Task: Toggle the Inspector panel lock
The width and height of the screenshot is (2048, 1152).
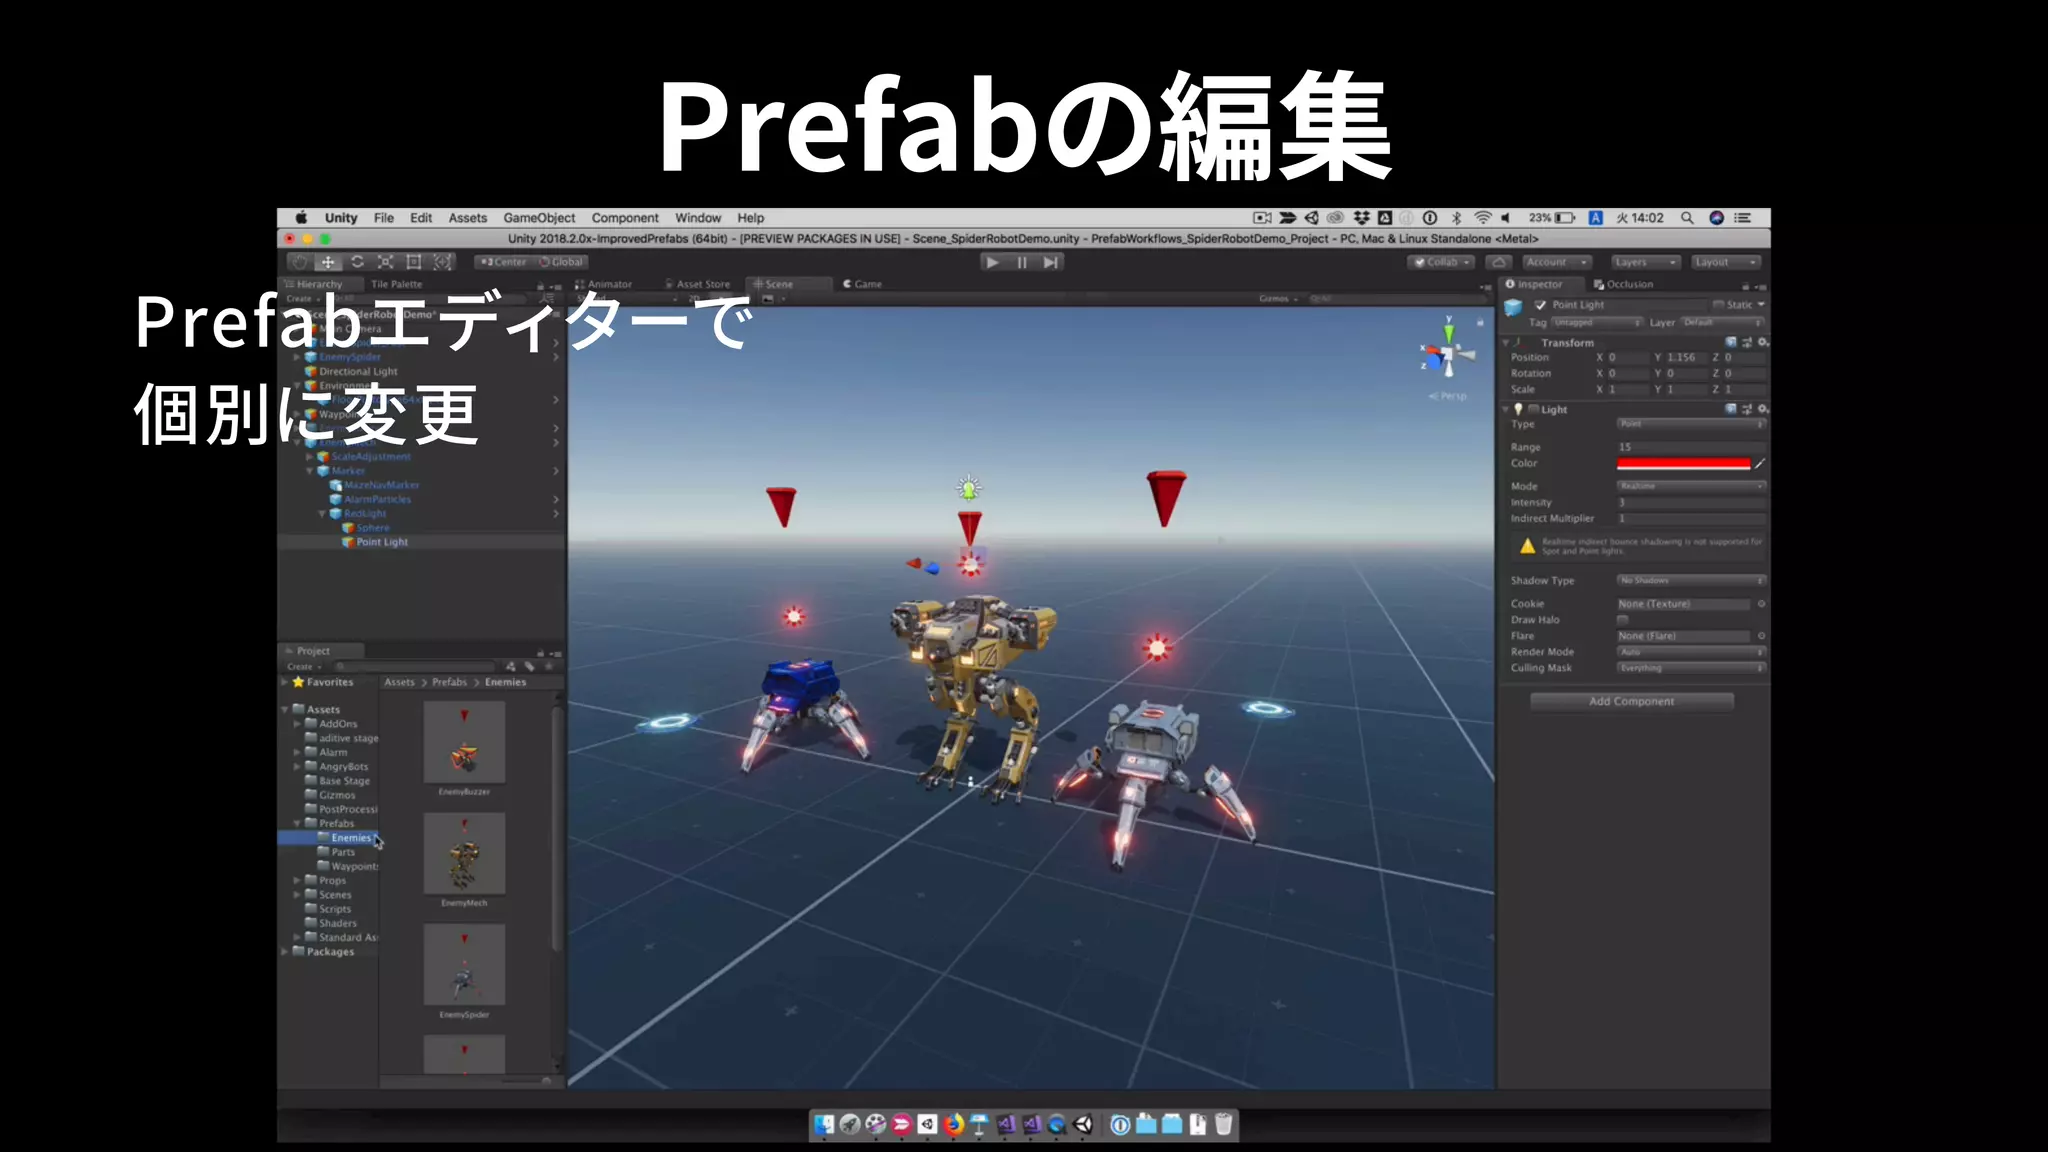Action: tap(1746, 285)
